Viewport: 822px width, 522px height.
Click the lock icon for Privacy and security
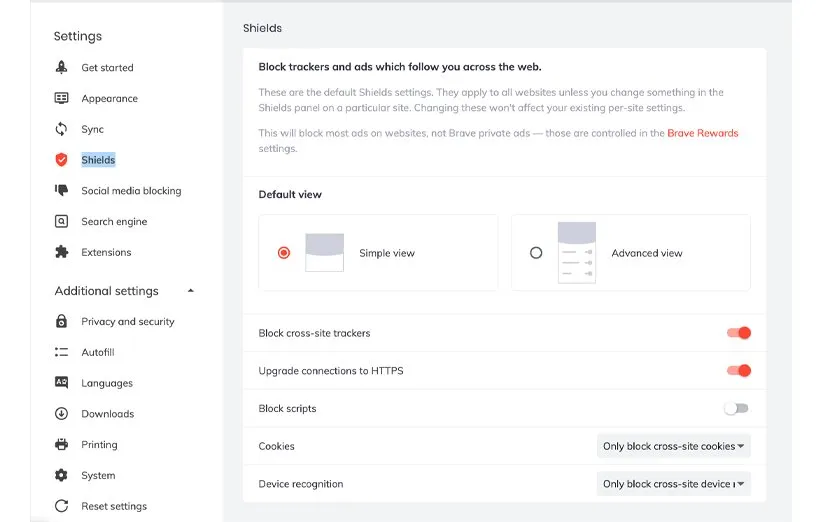(x=61, y=322)
